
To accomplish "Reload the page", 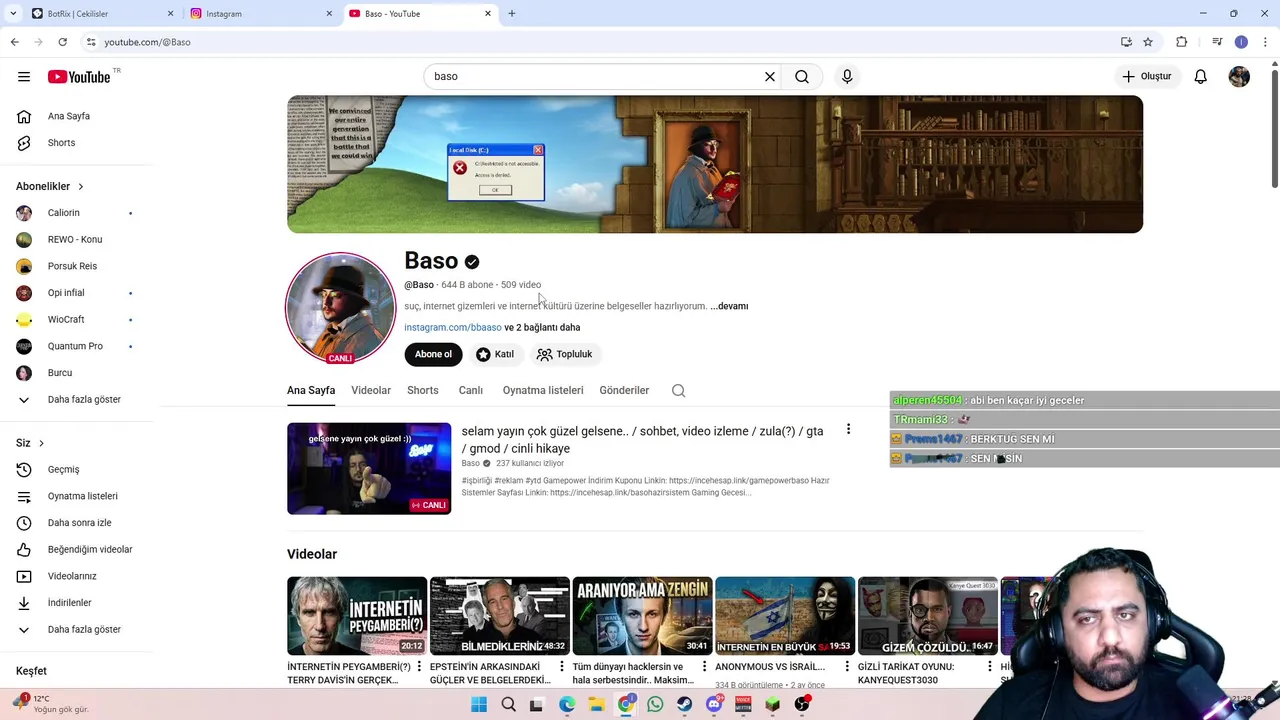I will click(x=63, y=42).
